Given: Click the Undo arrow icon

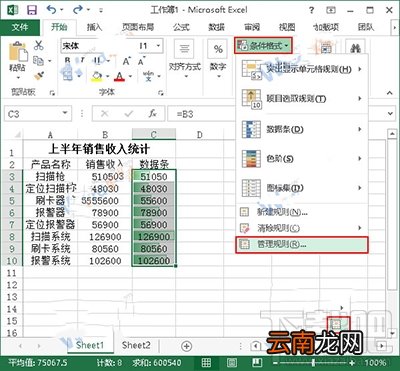Looking at the screenshot, I should 52,10.
